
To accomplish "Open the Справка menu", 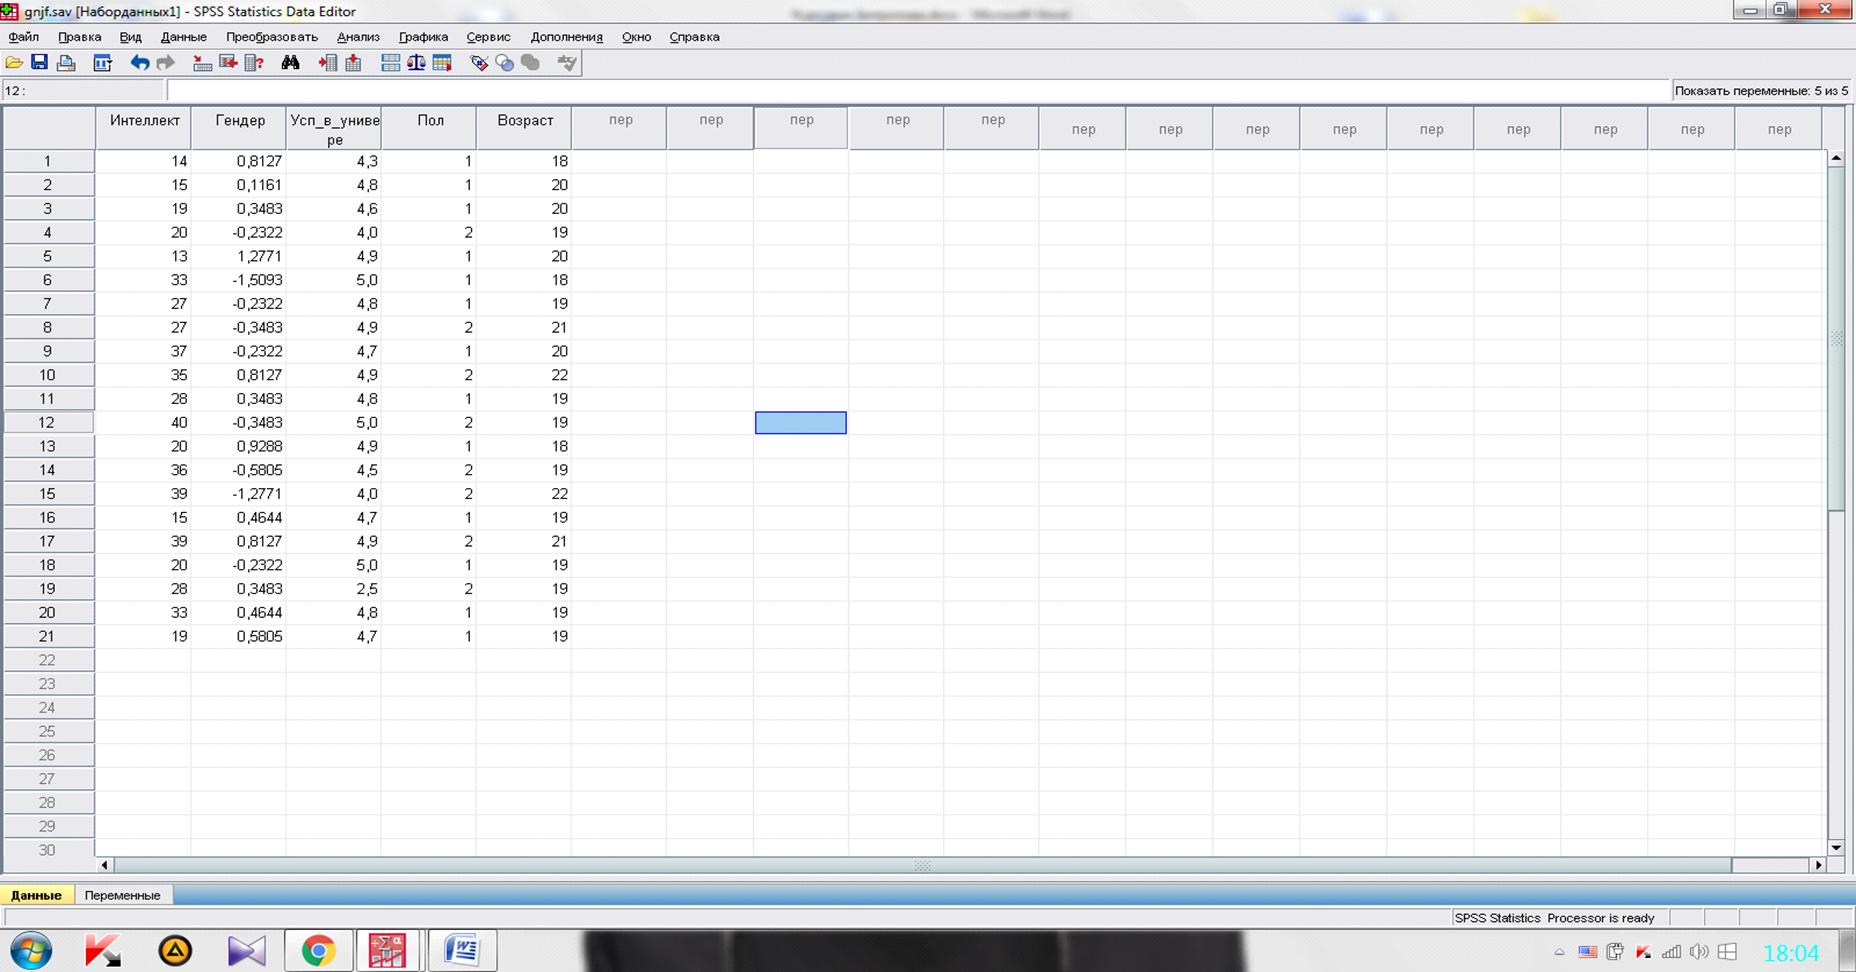I will click(694, 37).
